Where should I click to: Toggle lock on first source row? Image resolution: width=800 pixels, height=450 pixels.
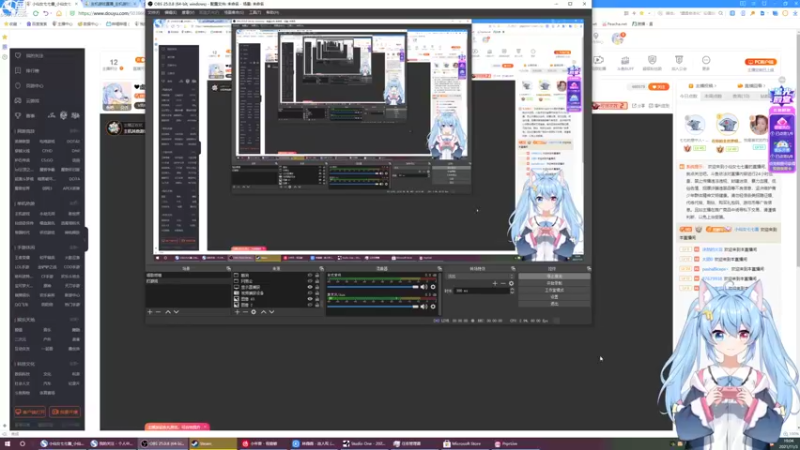(x=317, y=275)
